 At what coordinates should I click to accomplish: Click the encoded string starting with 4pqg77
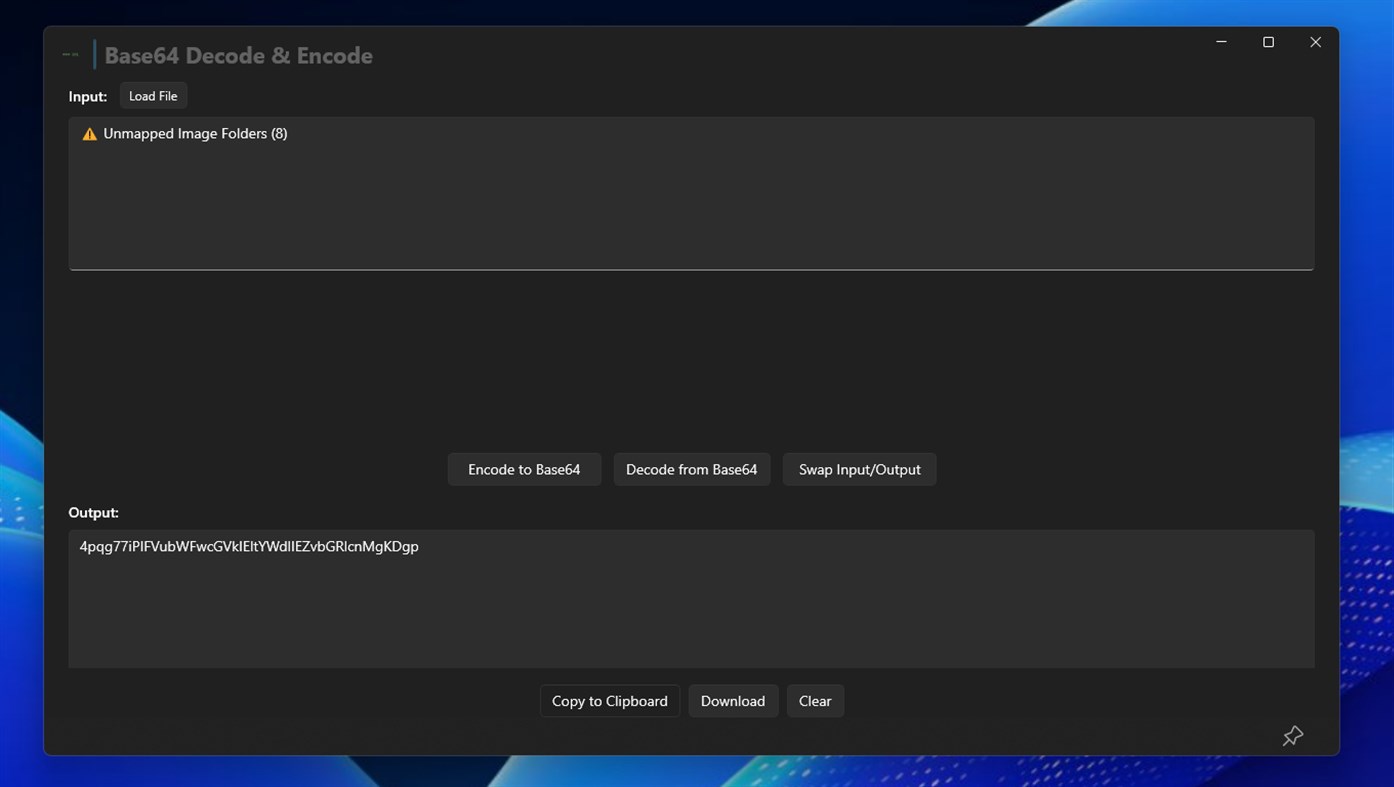click(x=249, y=546)
